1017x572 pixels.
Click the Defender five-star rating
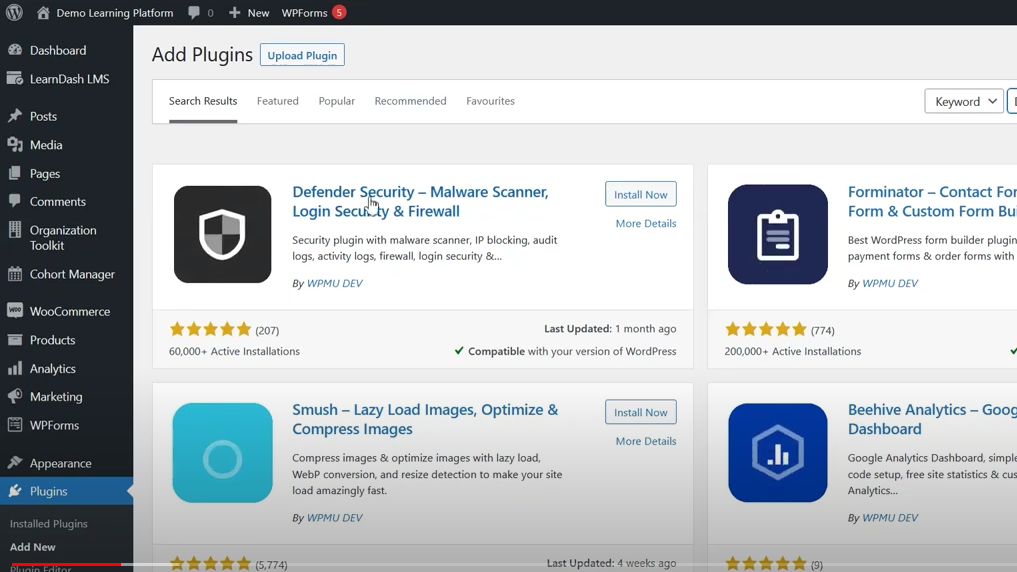coord(210,329)
